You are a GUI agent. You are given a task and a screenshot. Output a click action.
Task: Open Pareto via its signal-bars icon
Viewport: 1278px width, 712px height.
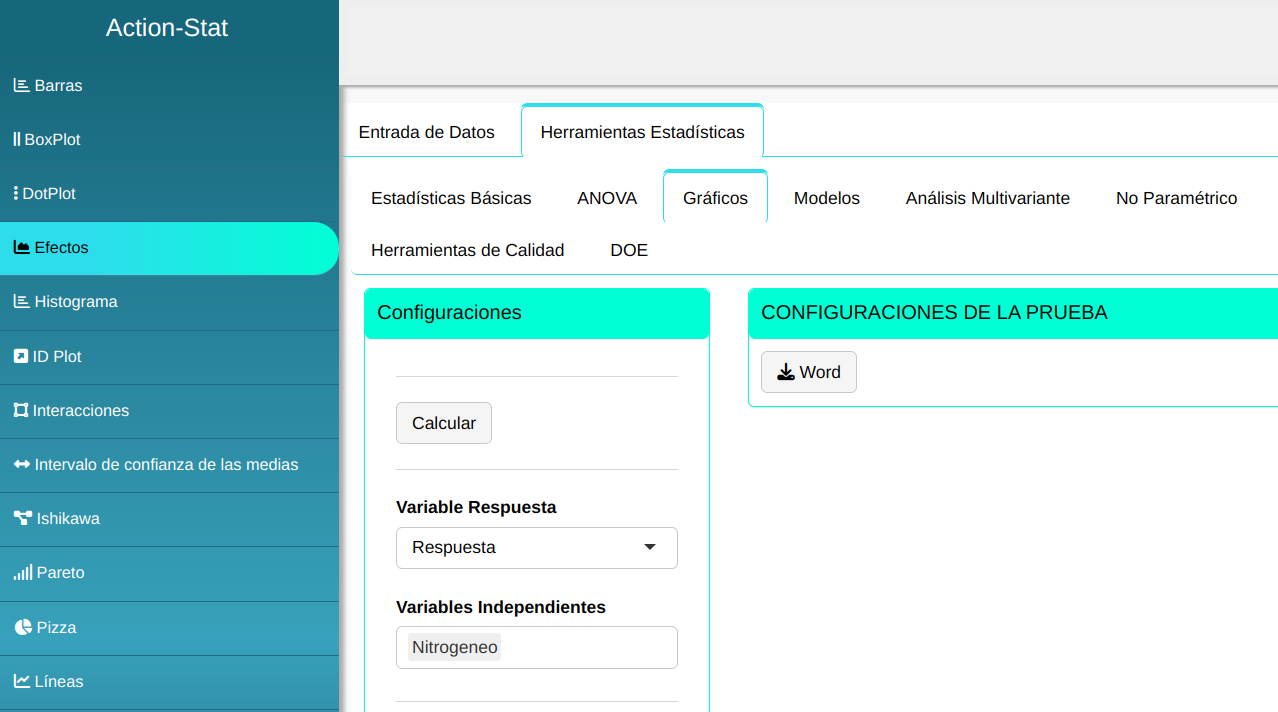click(22, 573)
